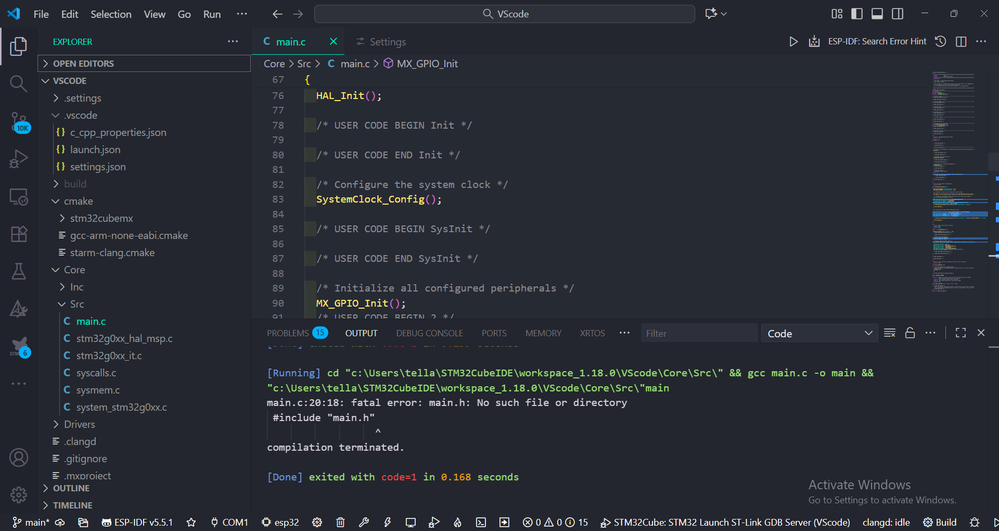This screenshot has width=999, height=531.
Task: Click the Run Code play button
Action: [793, 42]
